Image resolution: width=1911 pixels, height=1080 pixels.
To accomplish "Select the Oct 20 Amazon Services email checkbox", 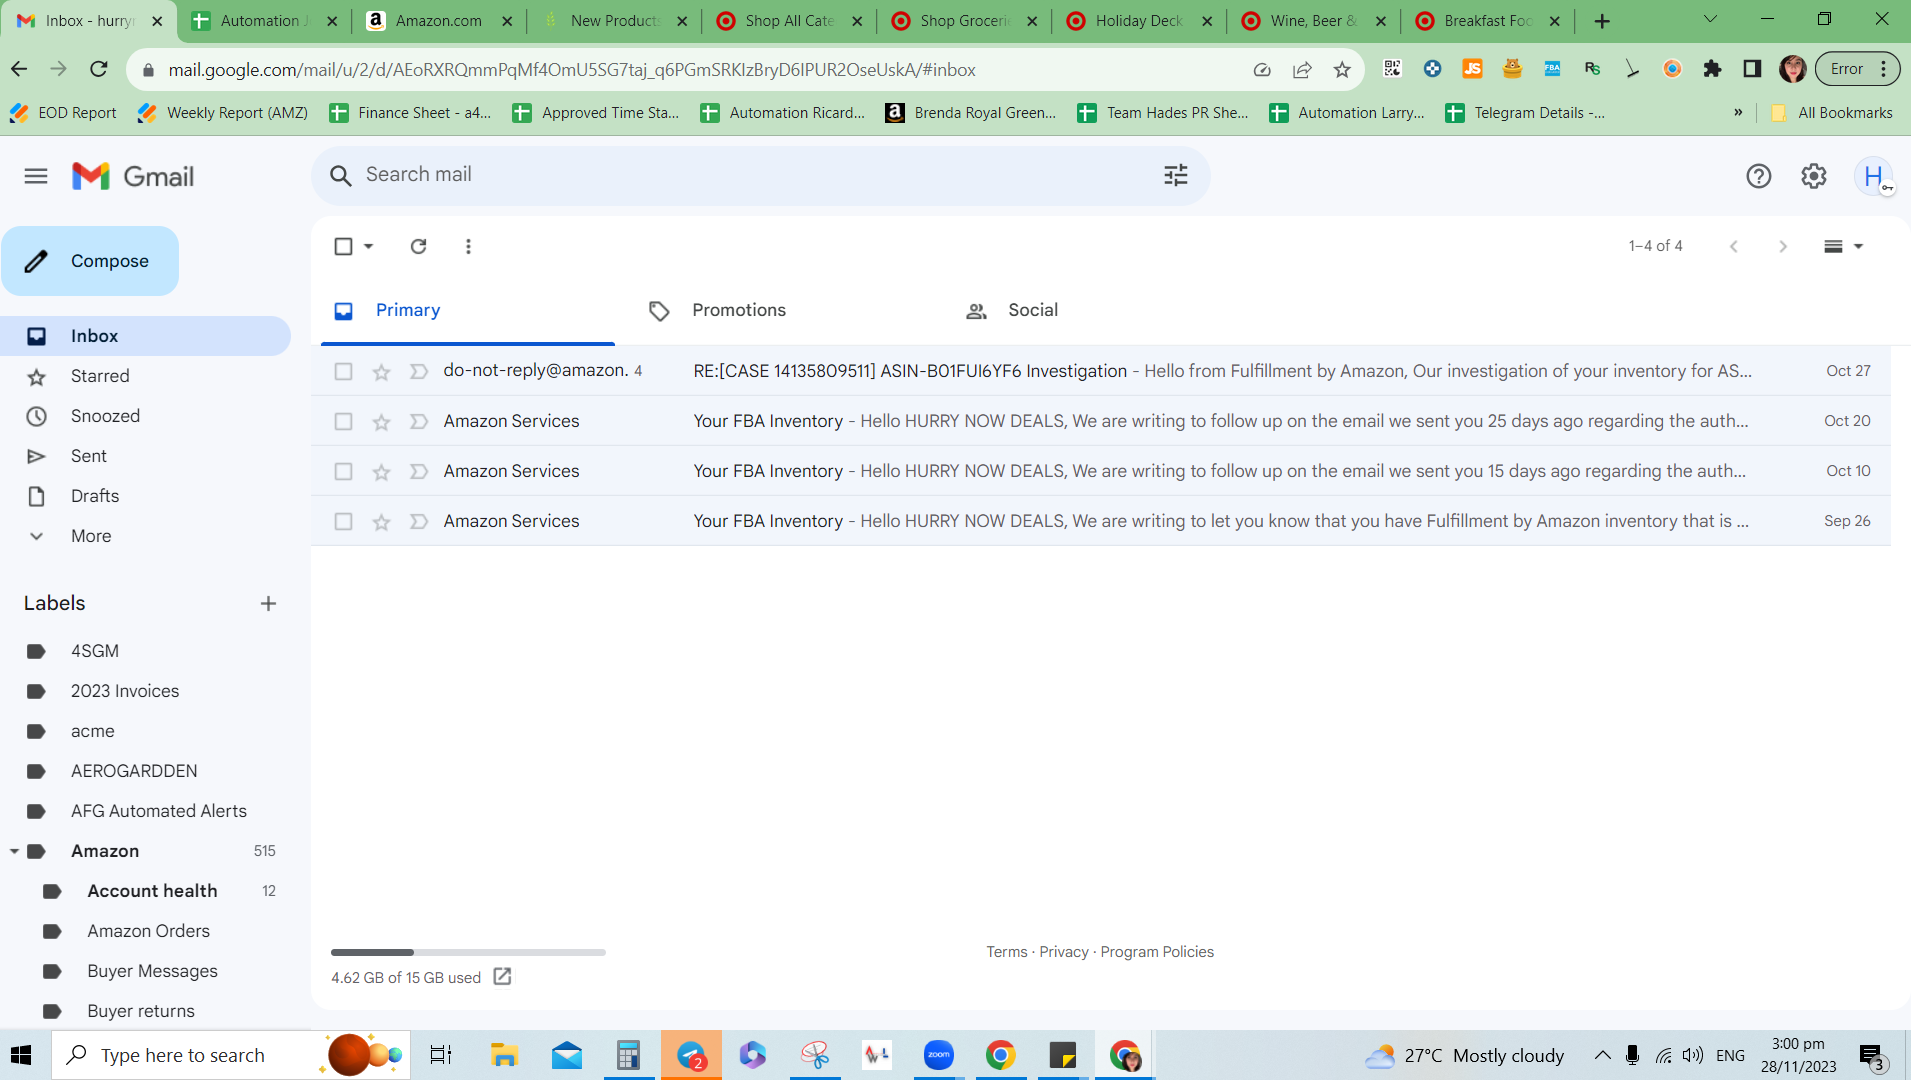I will click(343, 421).
